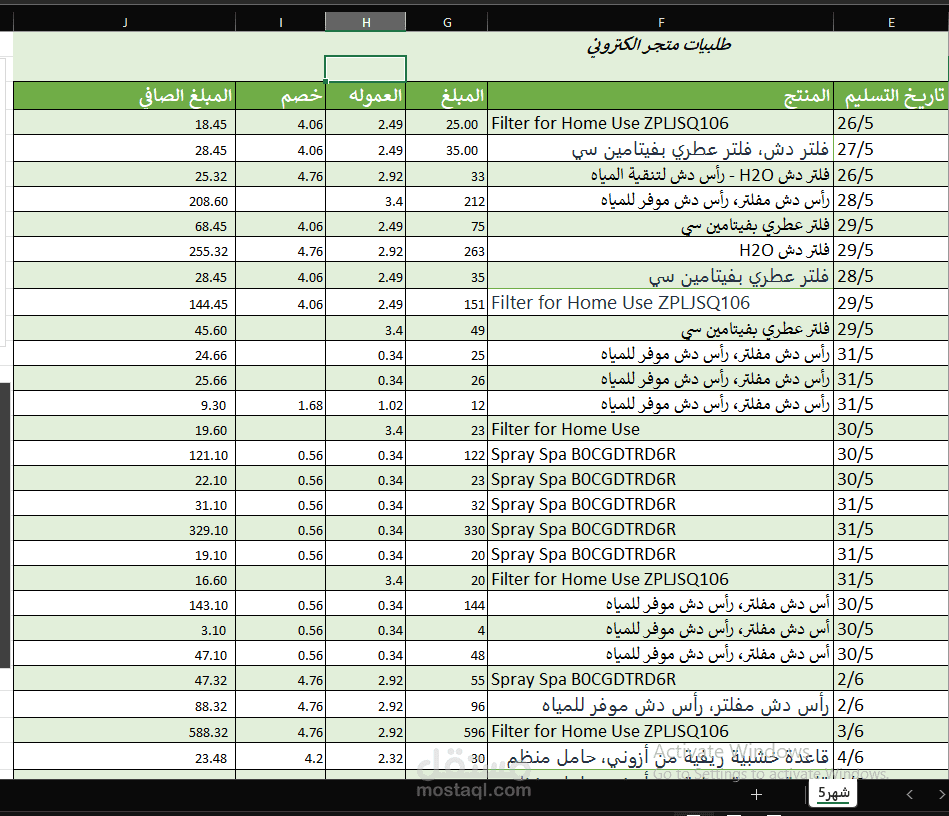Image resolution: width=949 pixels, height=816 pixels.
Task: Select column header H
Action: coord(365,21)
